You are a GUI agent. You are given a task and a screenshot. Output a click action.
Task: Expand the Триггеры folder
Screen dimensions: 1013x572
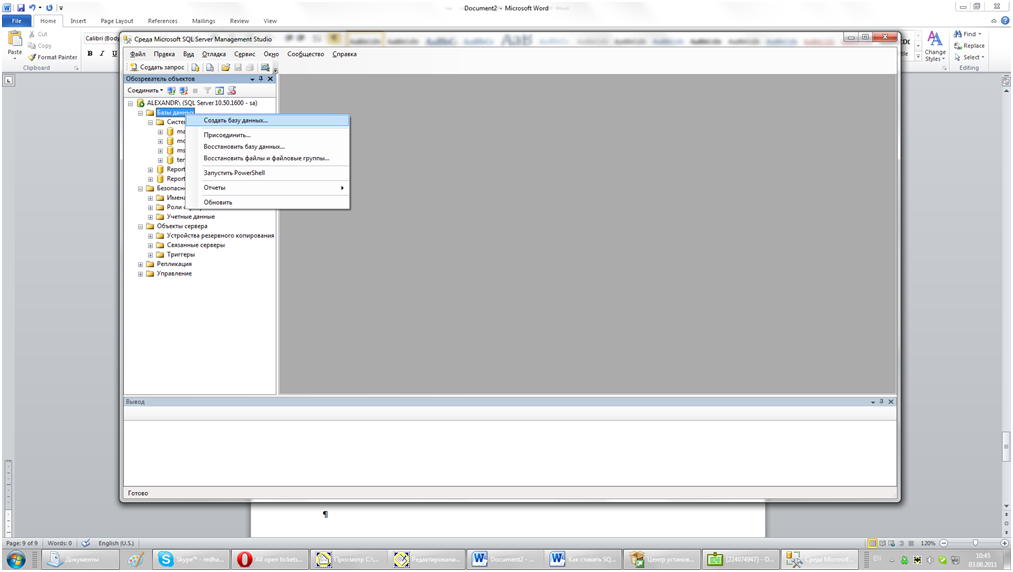pos(151,255)
